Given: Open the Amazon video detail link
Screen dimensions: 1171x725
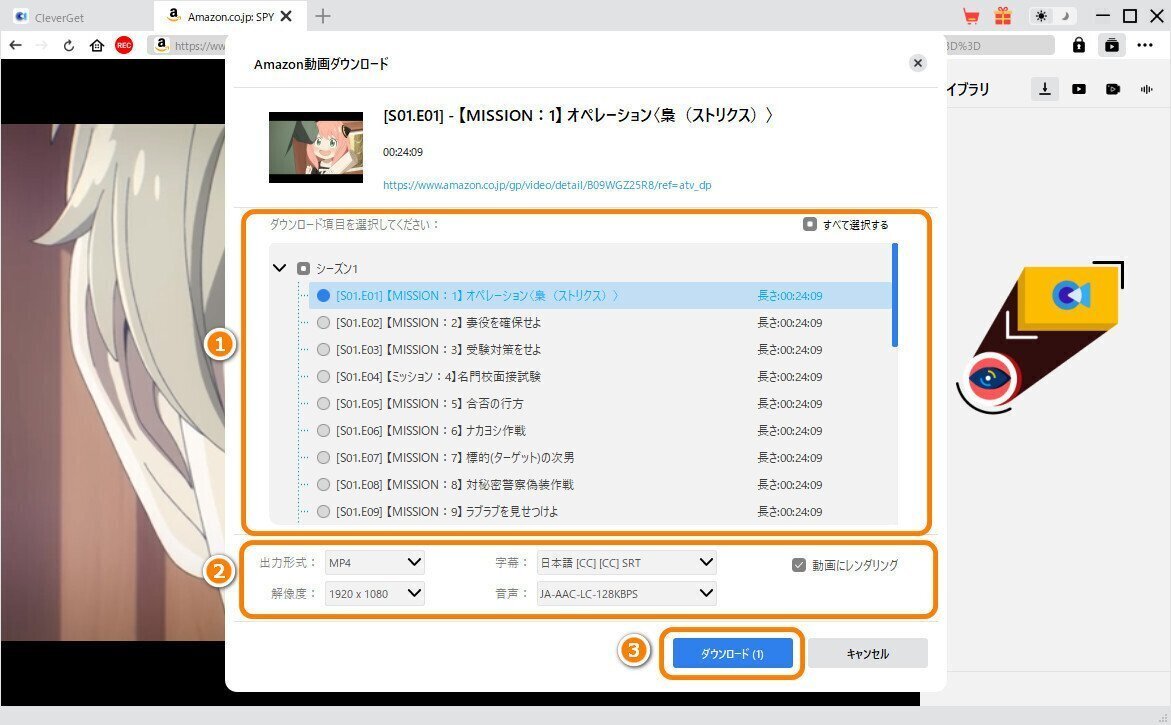Looking at the screenshot, I should pyautogui.click(x=549, y=185).
